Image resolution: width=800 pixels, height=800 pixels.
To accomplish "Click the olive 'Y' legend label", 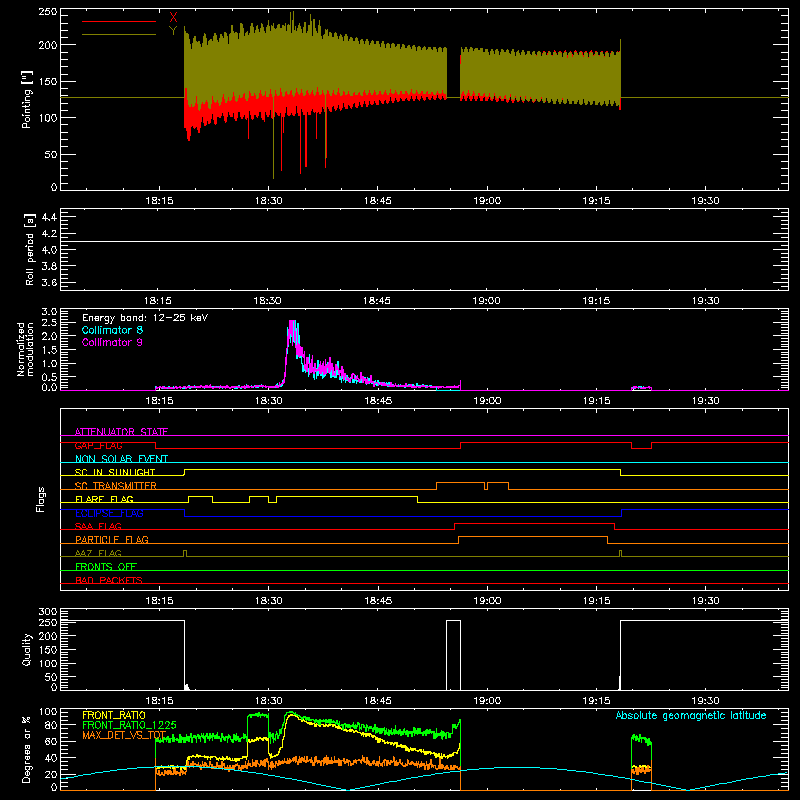I will coord(173,31).
